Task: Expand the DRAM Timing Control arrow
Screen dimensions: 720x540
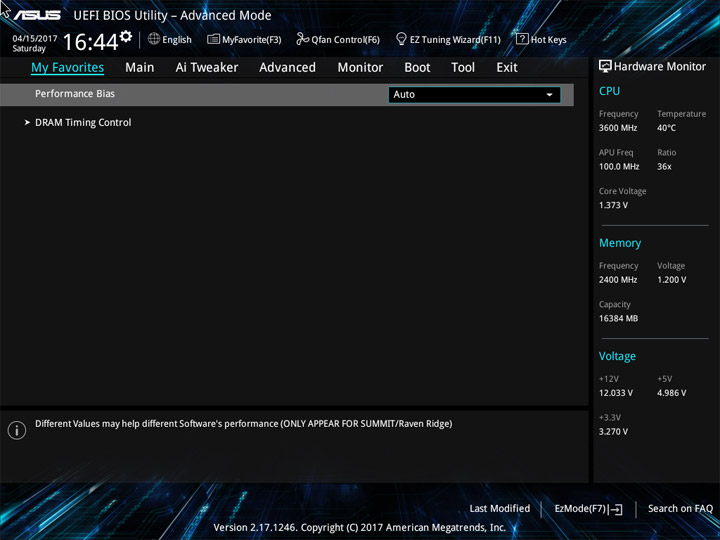Action: tap(27, 123)
